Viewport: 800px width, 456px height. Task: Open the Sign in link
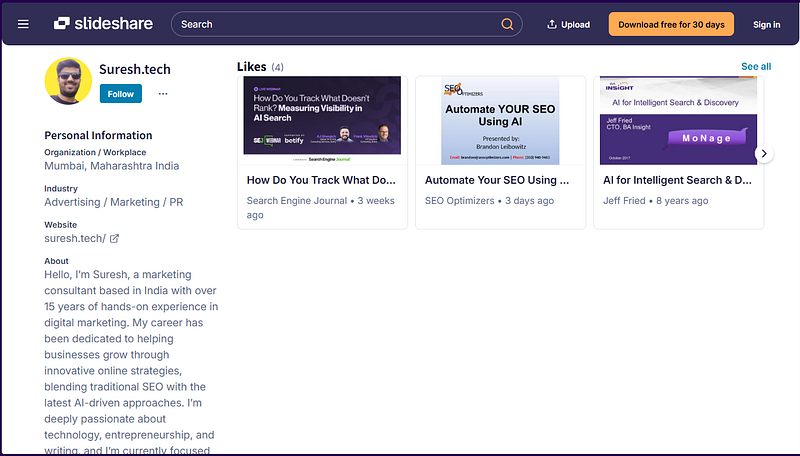[766, 24]
